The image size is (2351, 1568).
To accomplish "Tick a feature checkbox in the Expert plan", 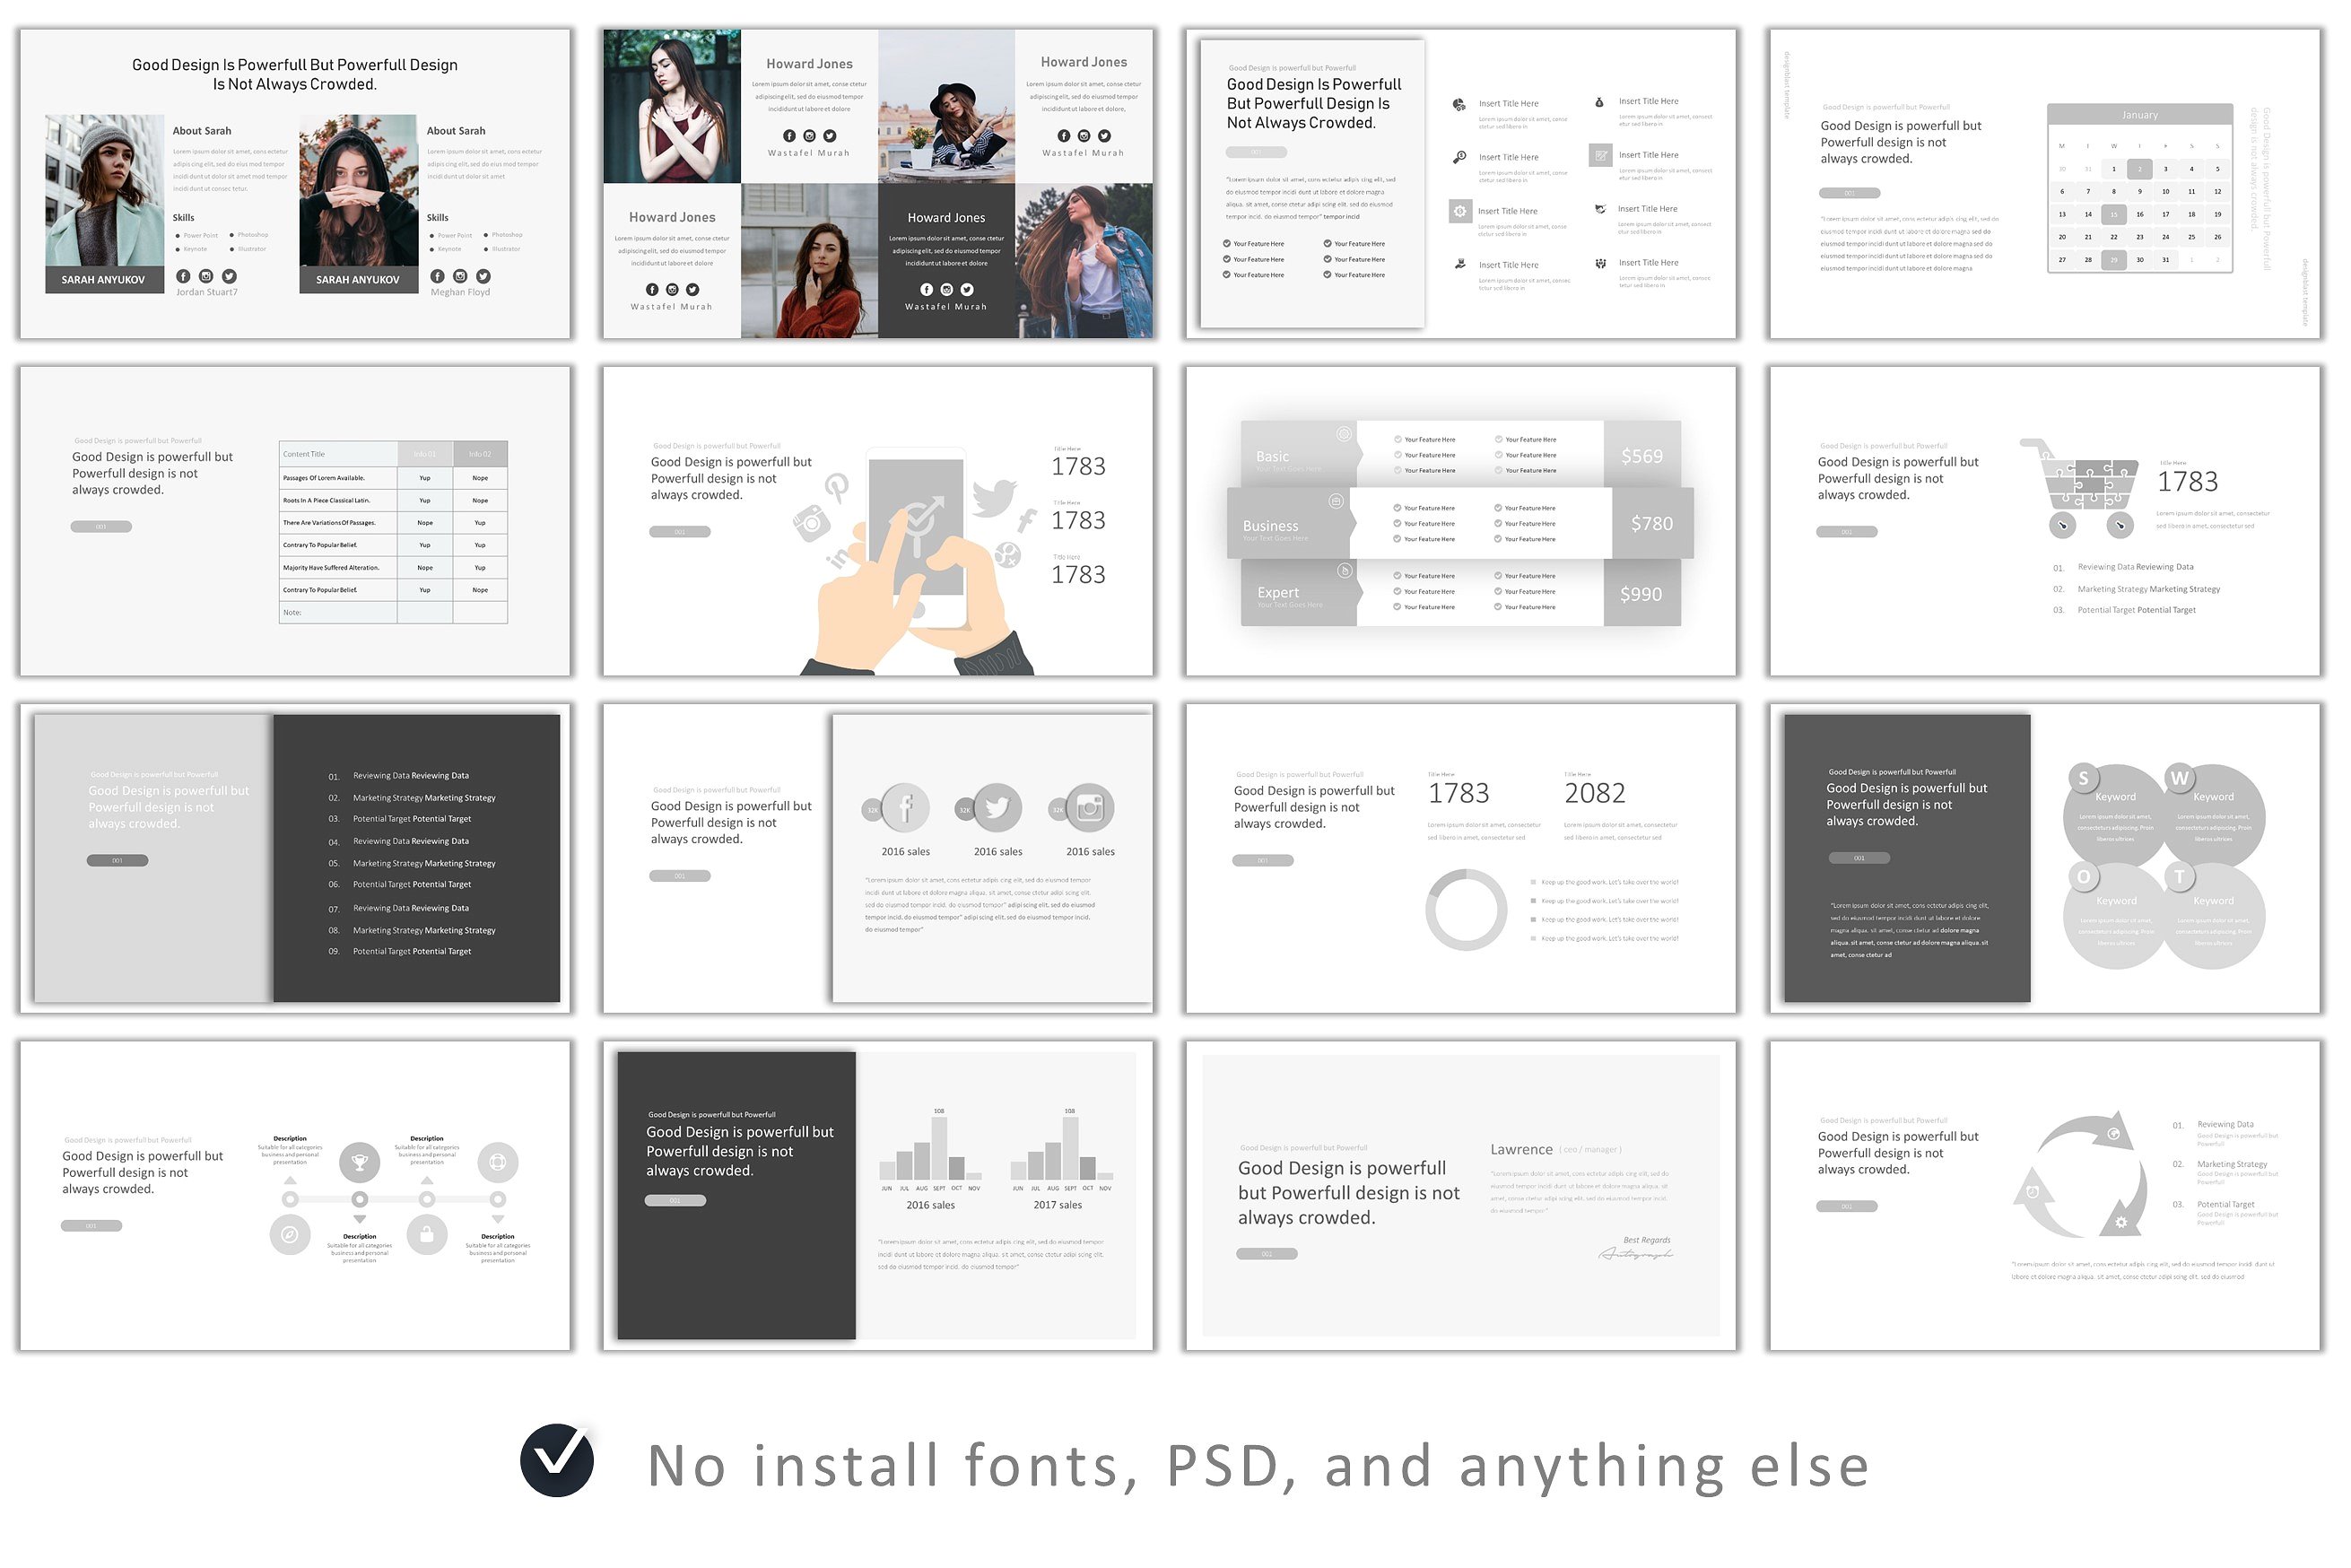I will [x=1398, y=575].
